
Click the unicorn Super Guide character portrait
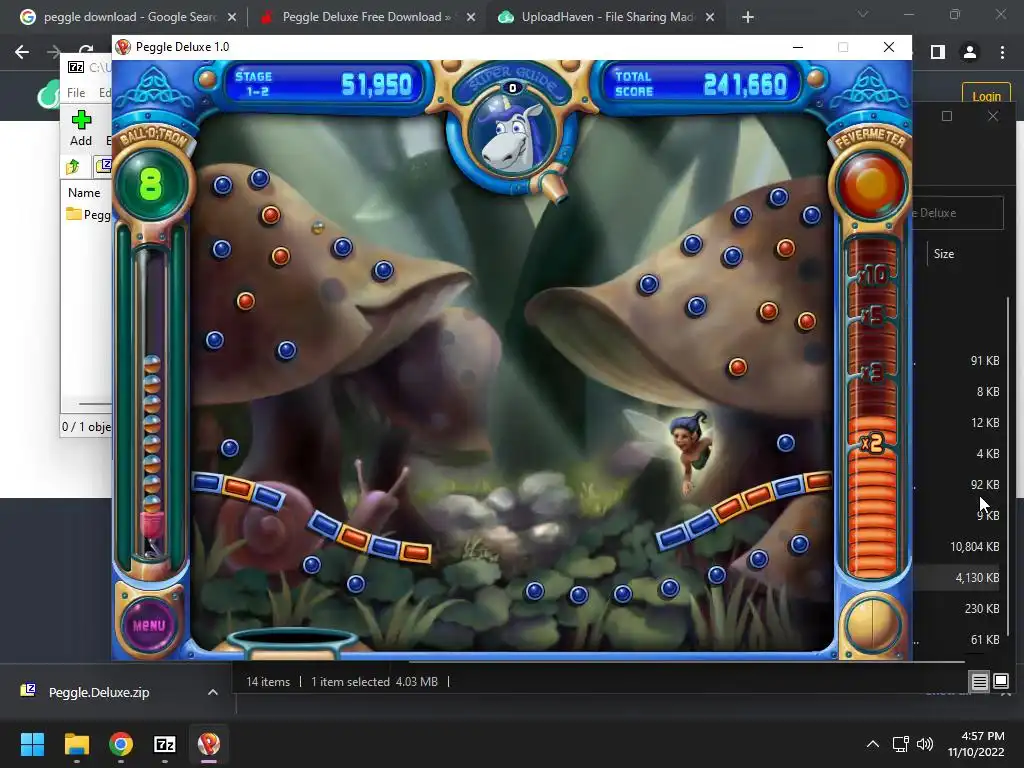click(511, 135)
